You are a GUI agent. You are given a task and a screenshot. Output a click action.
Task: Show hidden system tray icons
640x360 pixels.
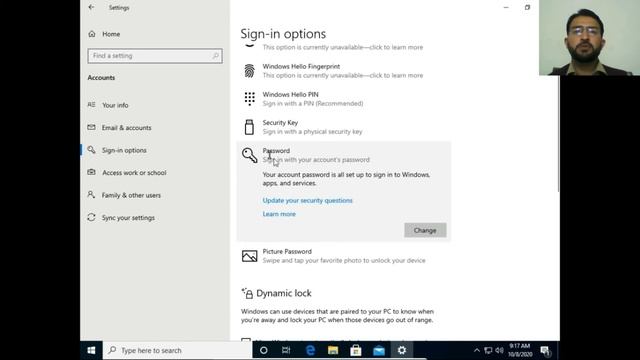pos(476,350)
